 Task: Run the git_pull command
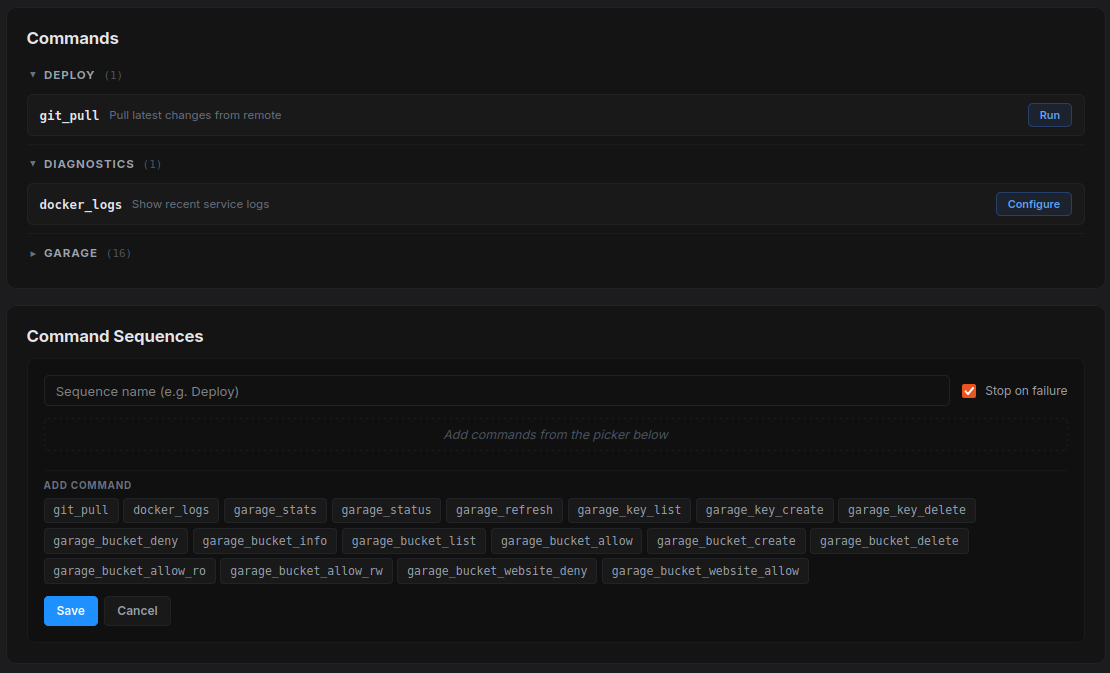pos(1049,115)
